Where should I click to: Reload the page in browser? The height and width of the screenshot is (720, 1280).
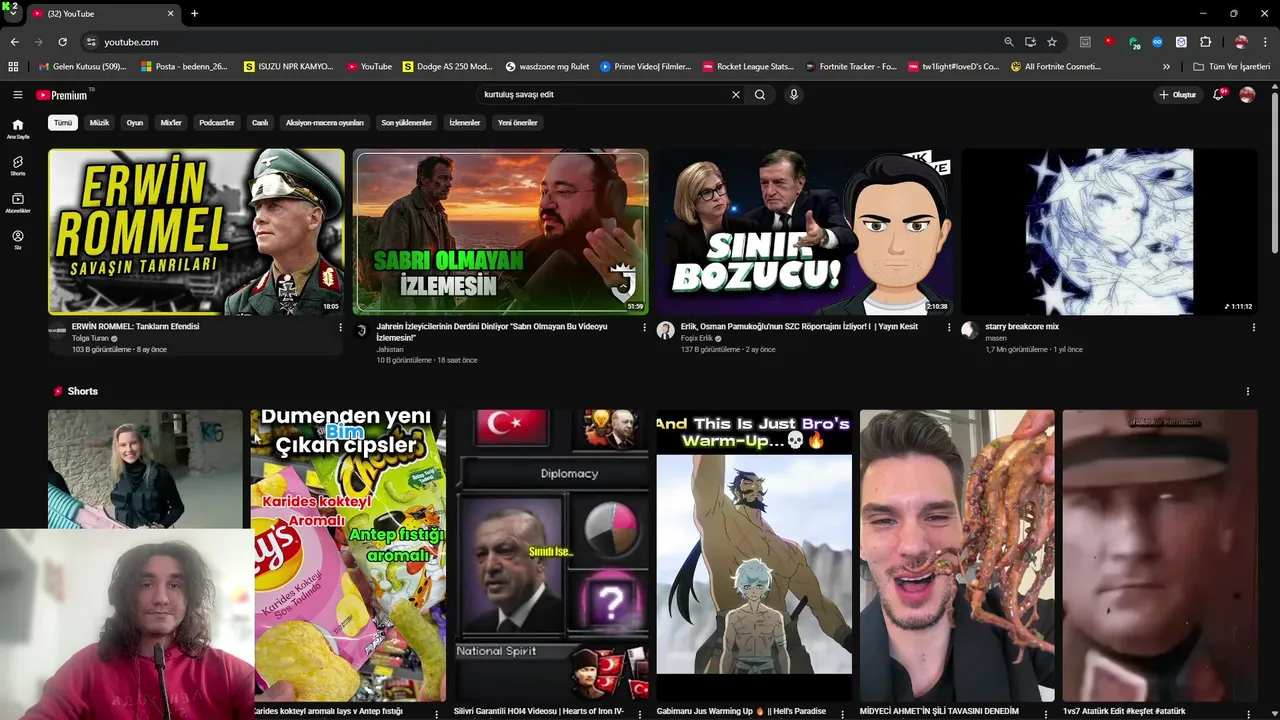pyautogui.click(x=62, y=42)
